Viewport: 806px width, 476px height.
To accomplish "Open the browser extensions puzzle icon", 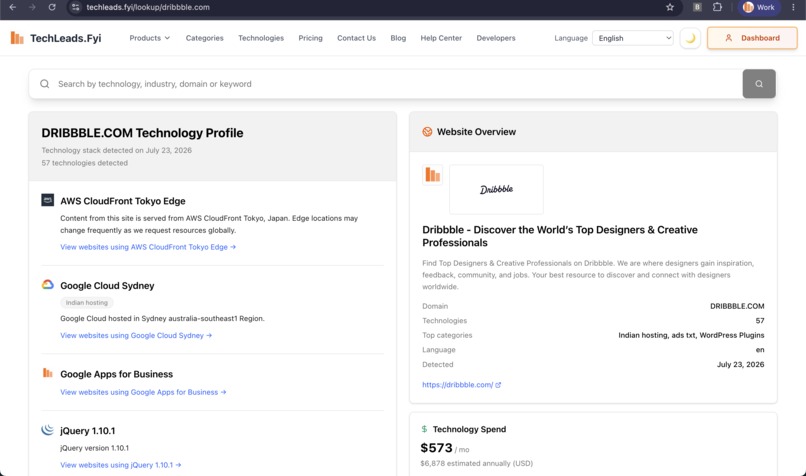I will [x=717, y=7].
